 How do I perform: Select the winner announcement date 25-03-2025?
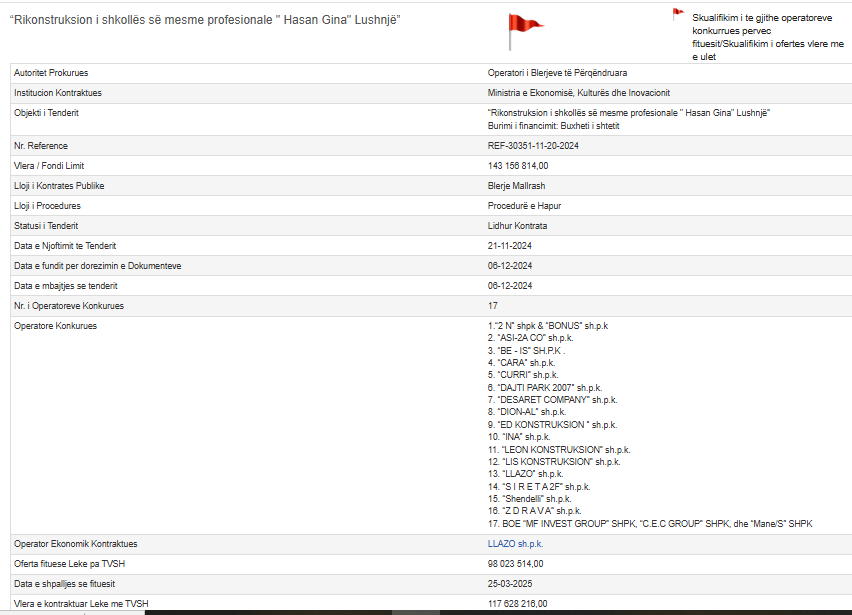[510, 584]
